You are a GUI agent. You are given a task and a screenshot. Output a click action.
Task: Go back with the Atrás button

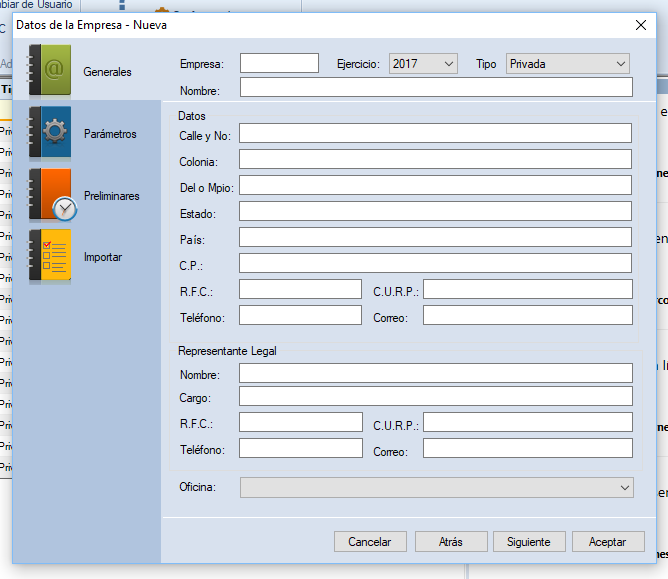click(x=450, y=542)
